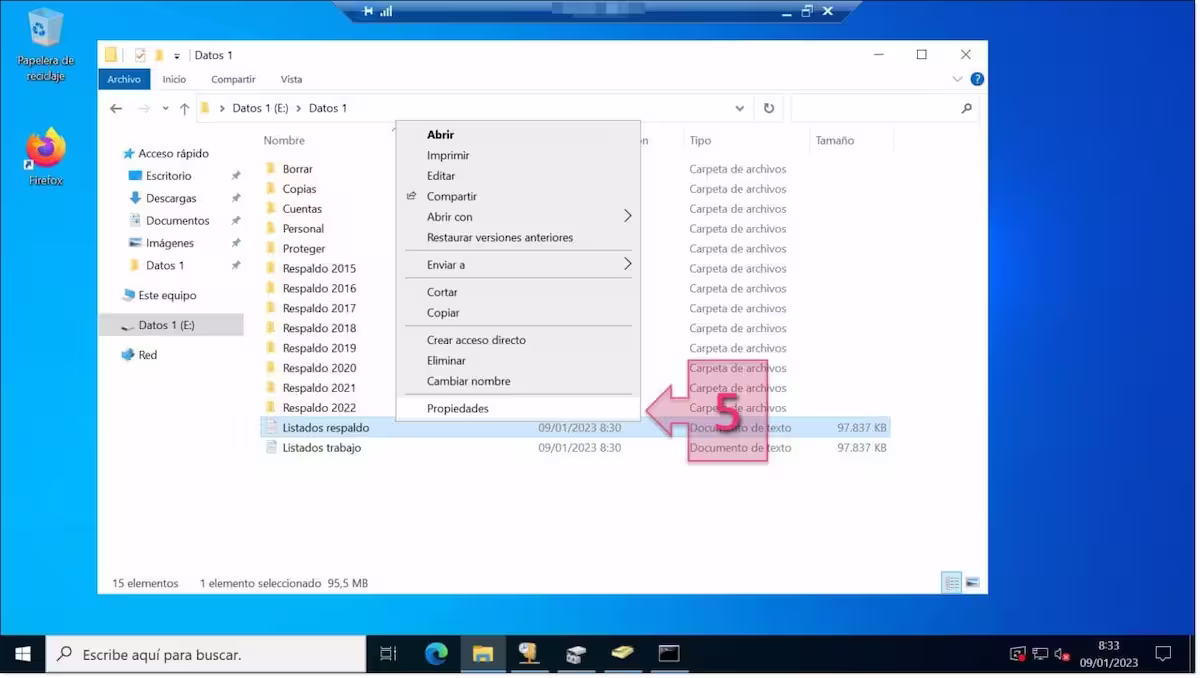The height and width of the screenshot is (678, 1200).
Task: Click the Acceso rápido header
Action: (x=173, y=154)
